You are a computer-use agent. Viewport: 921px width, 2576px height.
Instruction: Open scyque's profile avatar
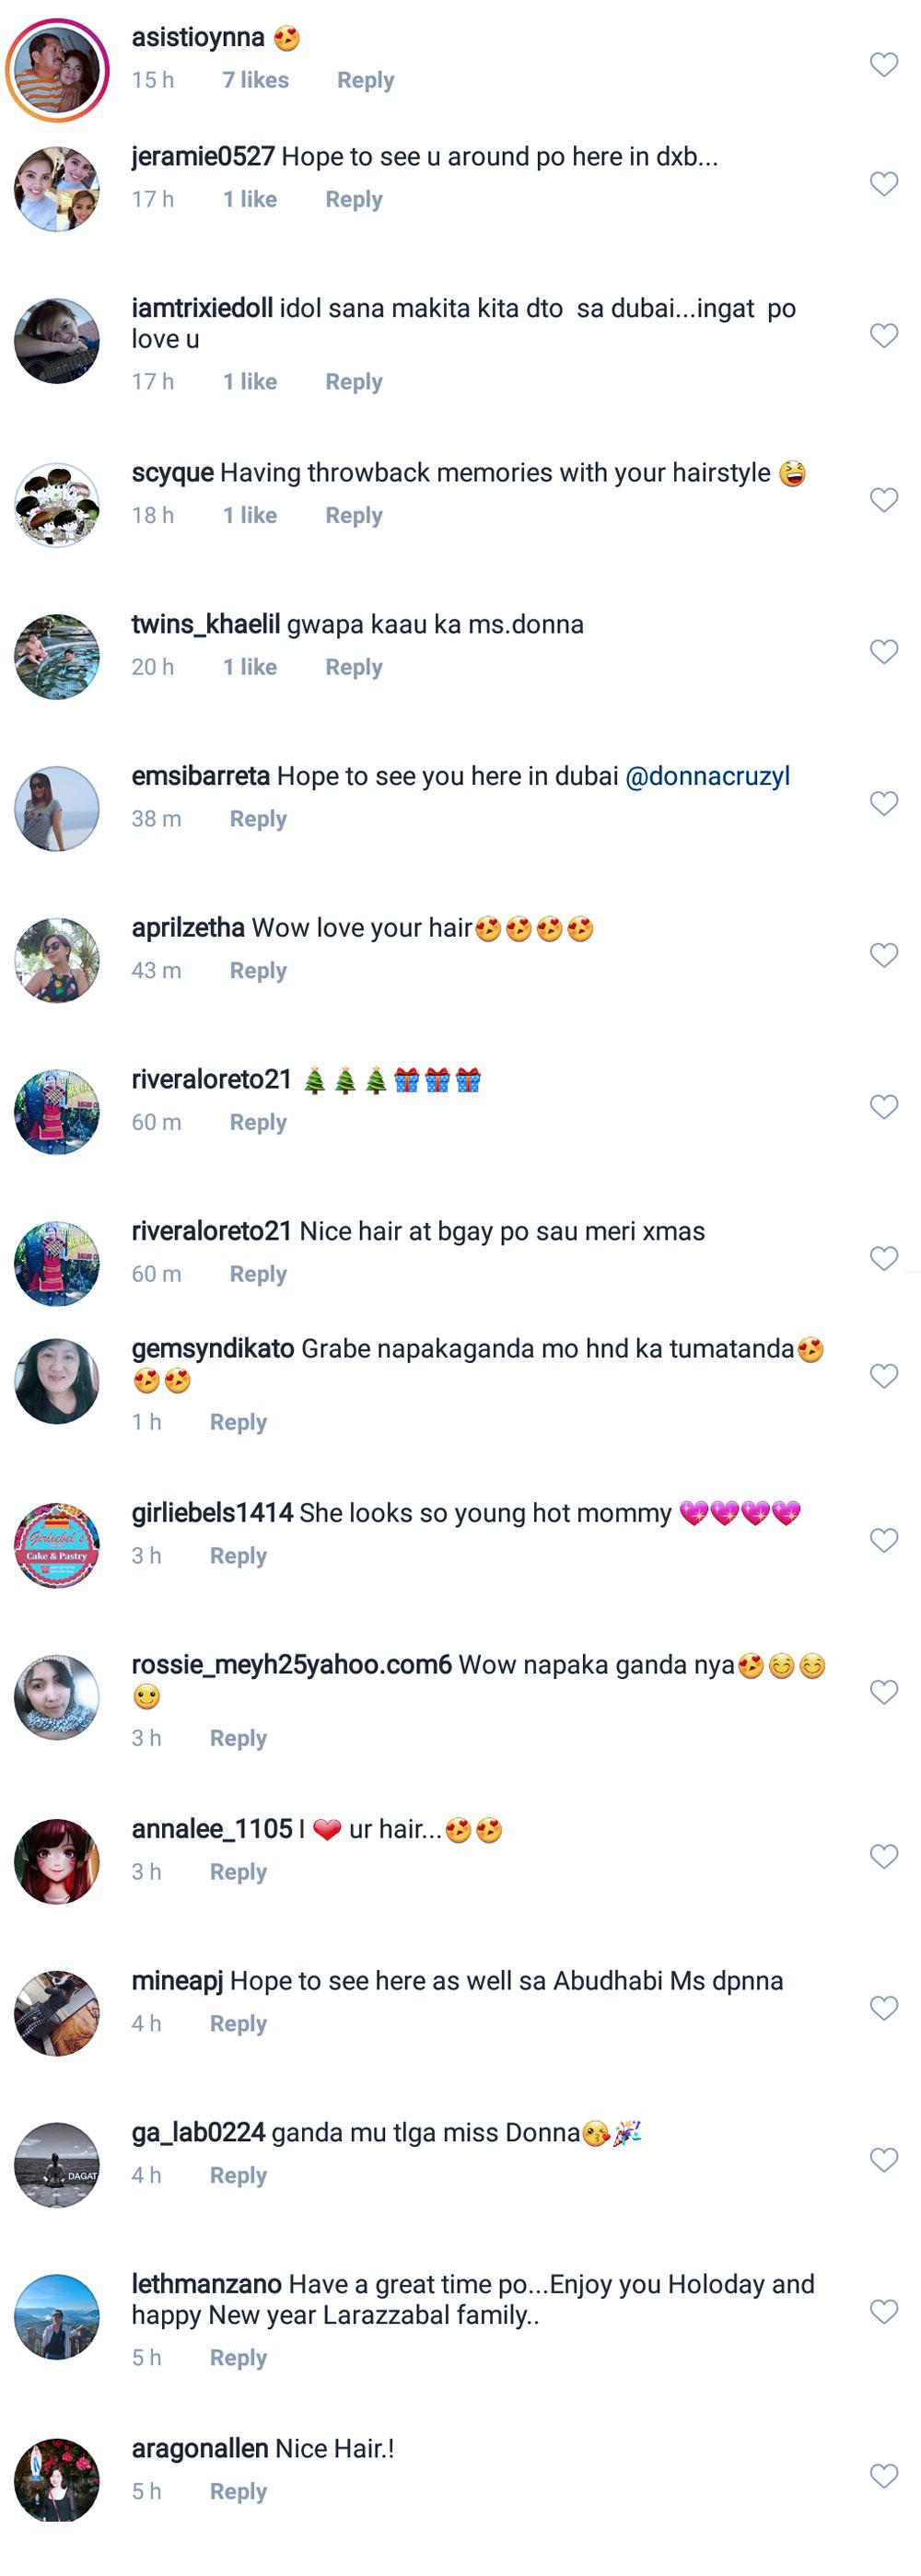[57, 505]
